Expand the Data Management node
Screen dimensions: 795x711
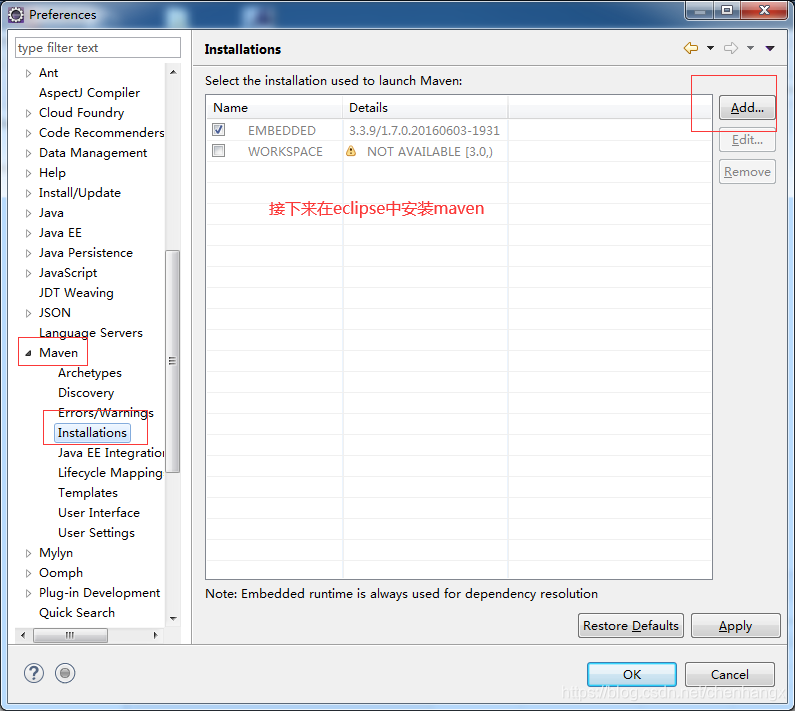point(28,154)
